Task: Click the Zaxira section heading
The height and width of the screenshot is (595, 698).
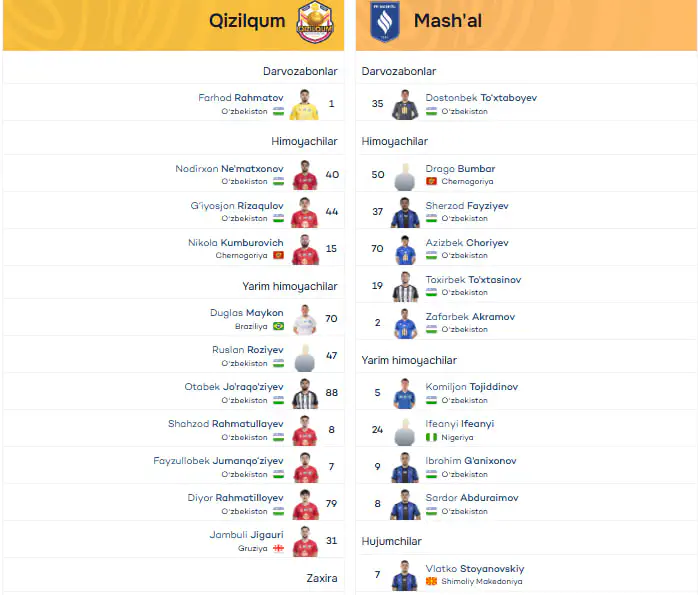Action: [322, 578]
